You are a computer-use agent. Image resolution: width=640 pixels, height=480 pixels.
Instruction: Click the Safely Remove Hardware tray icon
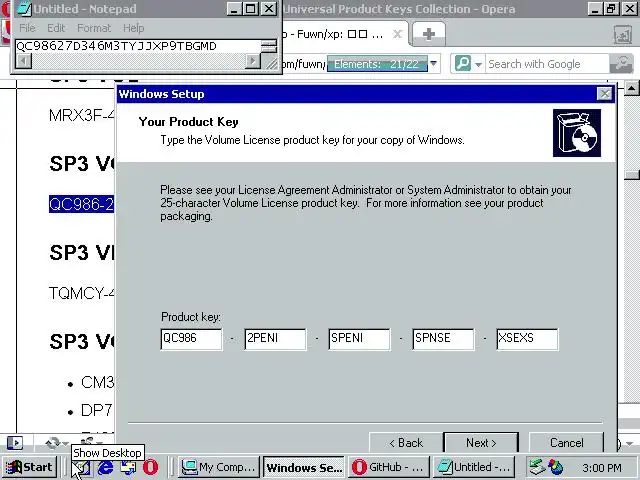[537, 467]
